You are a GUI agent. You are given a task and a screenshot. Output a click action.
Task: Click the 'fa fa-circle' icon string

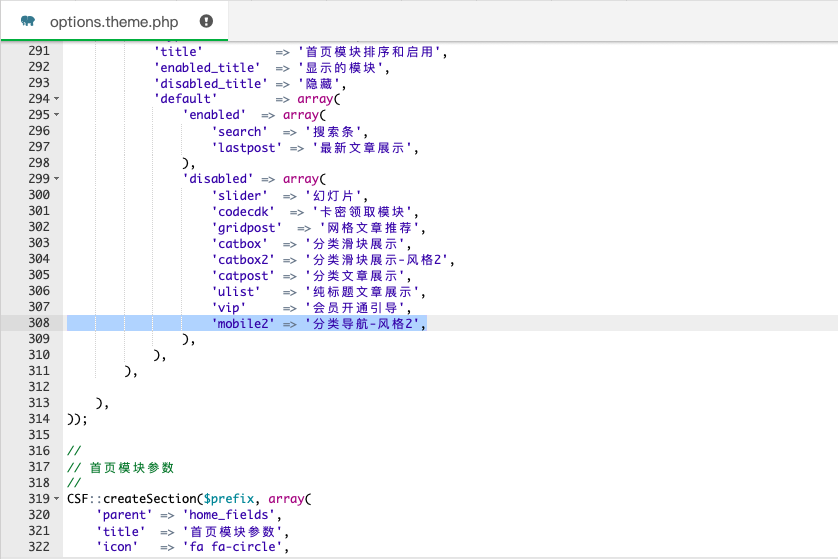[235, 547]
